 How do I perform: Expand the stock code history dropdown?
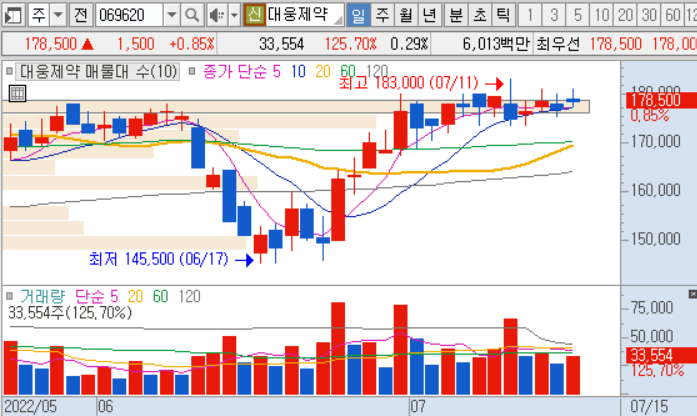click(171, 15)
